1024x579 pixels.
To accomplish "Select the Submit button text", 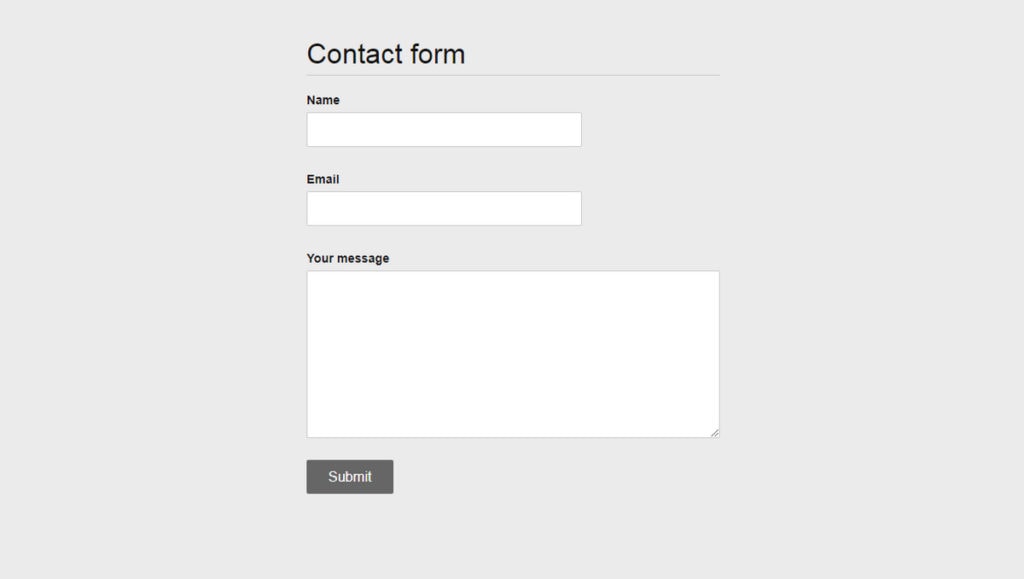I will point(349,476).
